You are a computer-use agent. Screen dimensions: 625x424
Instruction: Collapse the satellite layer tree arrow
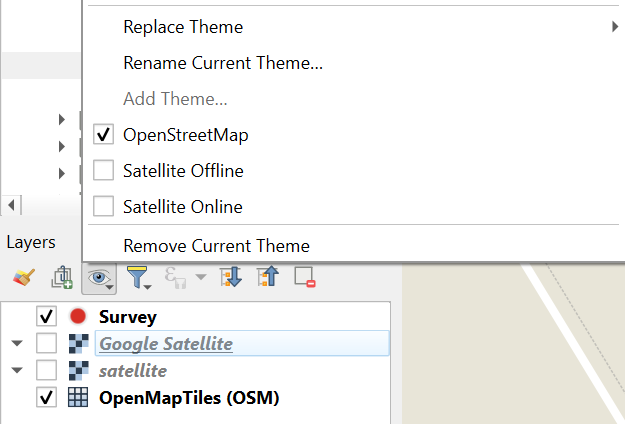pos(17,371)
